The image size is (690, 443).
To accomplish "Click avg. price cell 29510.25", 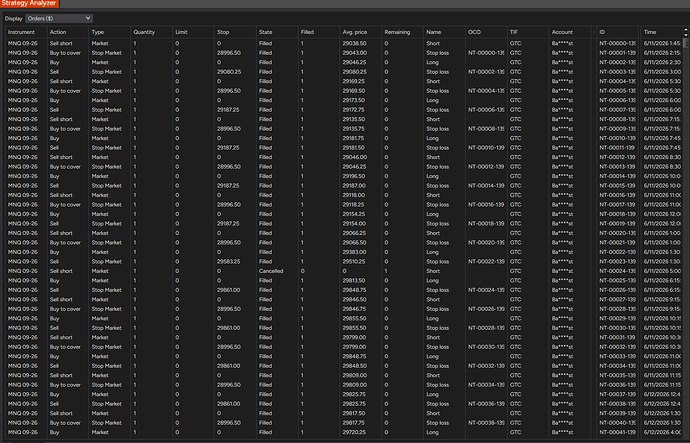I will coord(355,262).
